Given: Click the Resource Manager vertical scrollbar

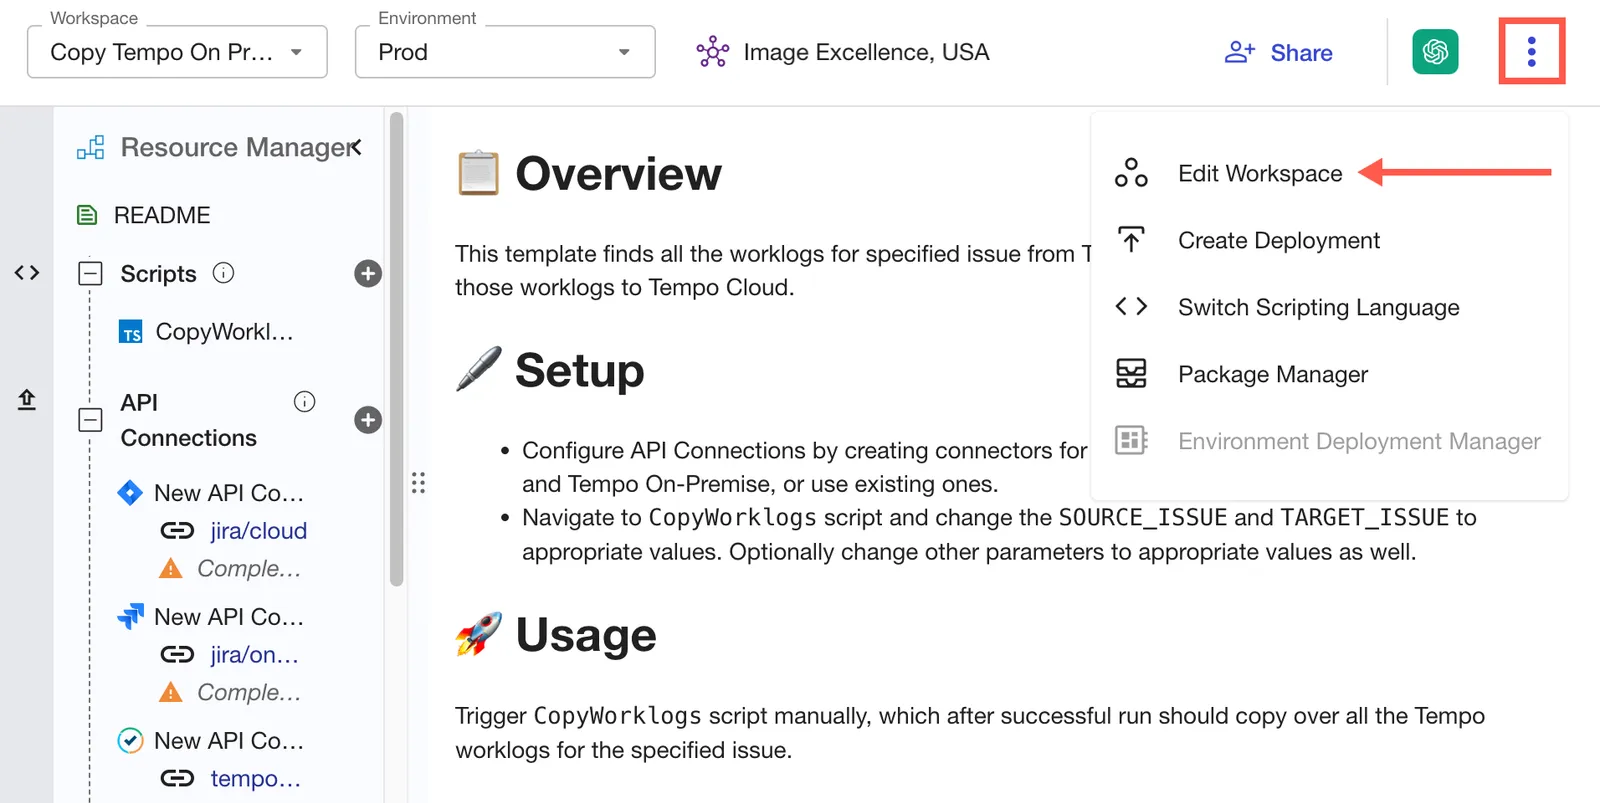Looking at the screenshot, I should click(x=396, y=349).
